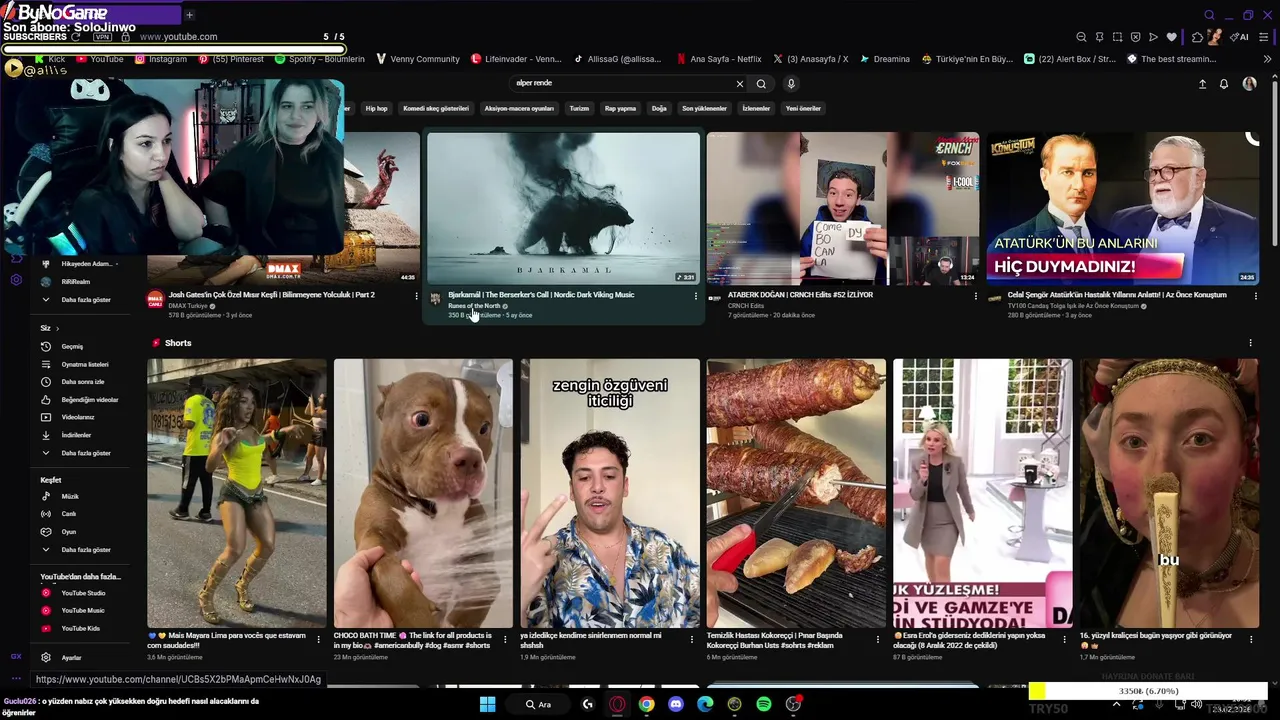Open İndirilenler in sidebar
The height and width of the screenshot is (720, 1280).
(76, 435)
